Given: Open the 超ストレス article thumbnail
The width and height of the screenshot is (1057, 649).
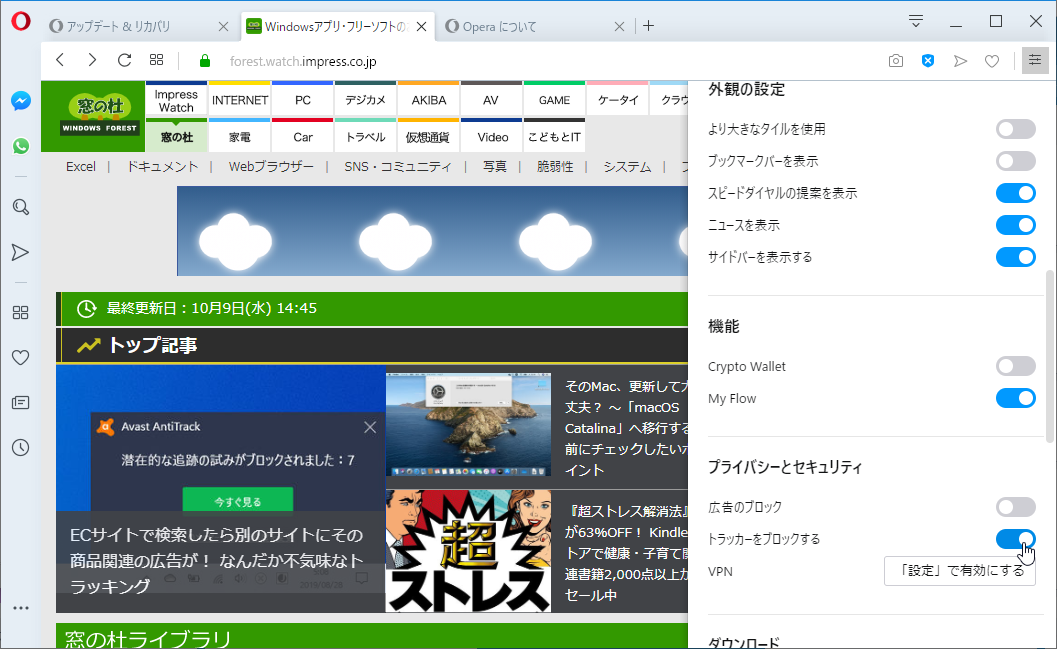Looking at the screenshot, I should tap(469, 551).
